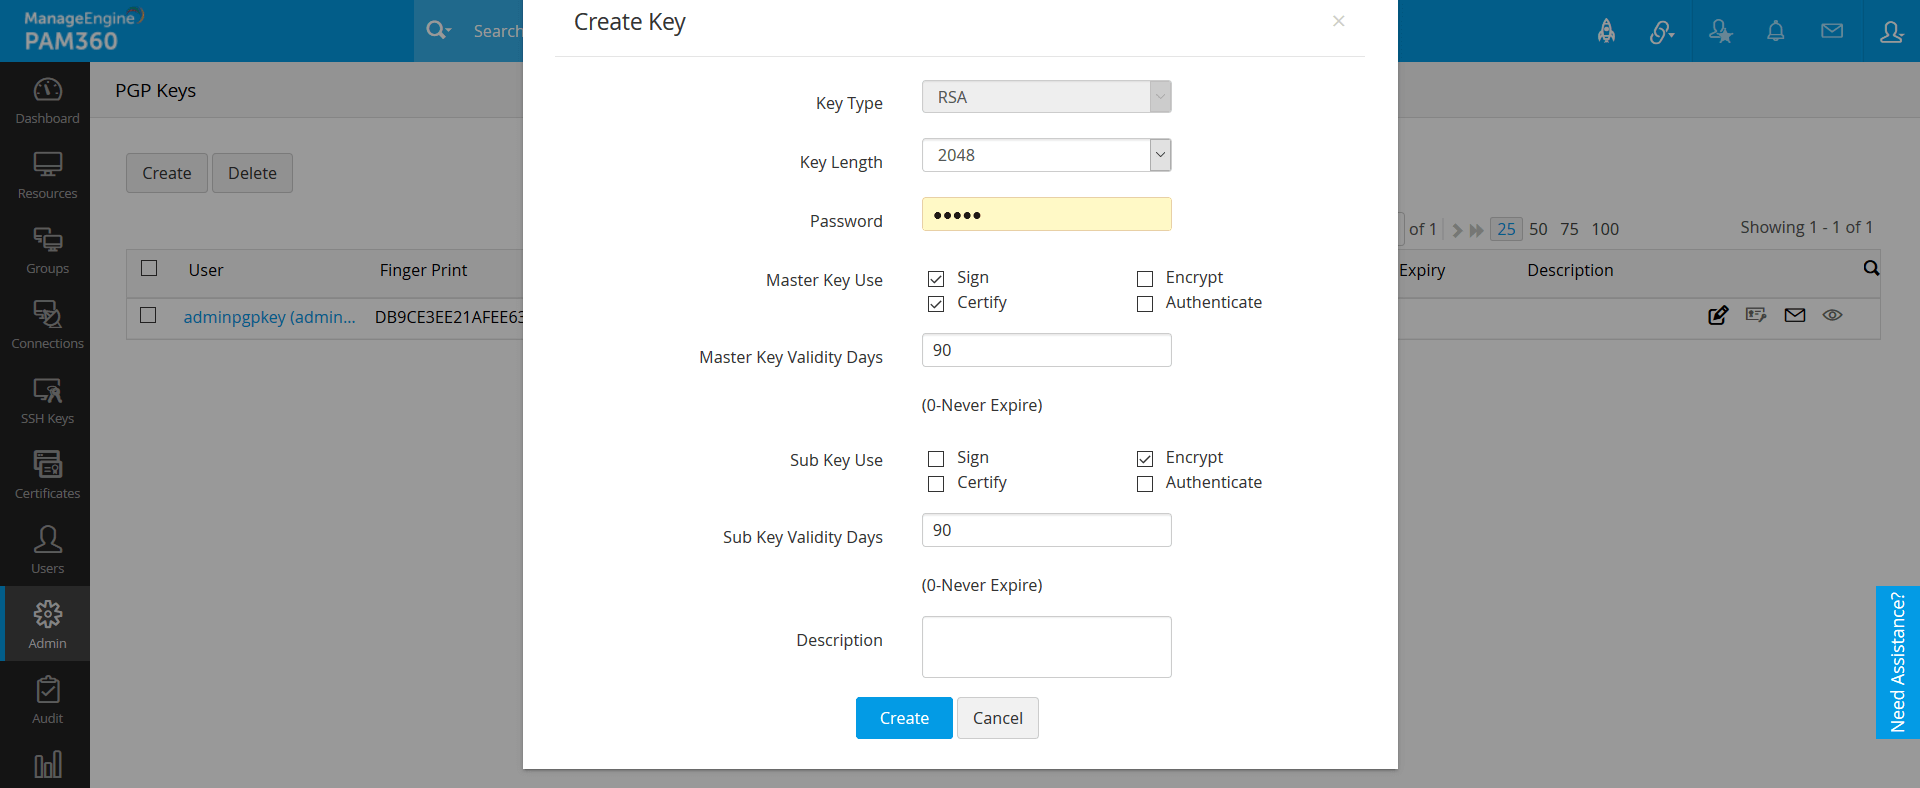
Task: Open the Users menu in sidebar
Action: click(47, 550)
